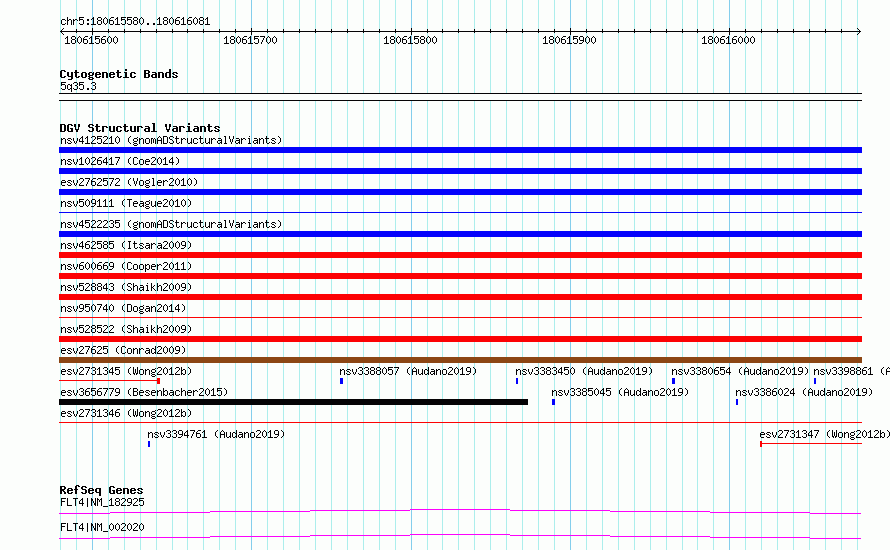Select nsv3388057 (Audano2019) label
The image size is (890, 550).
[x=408, y=371]
